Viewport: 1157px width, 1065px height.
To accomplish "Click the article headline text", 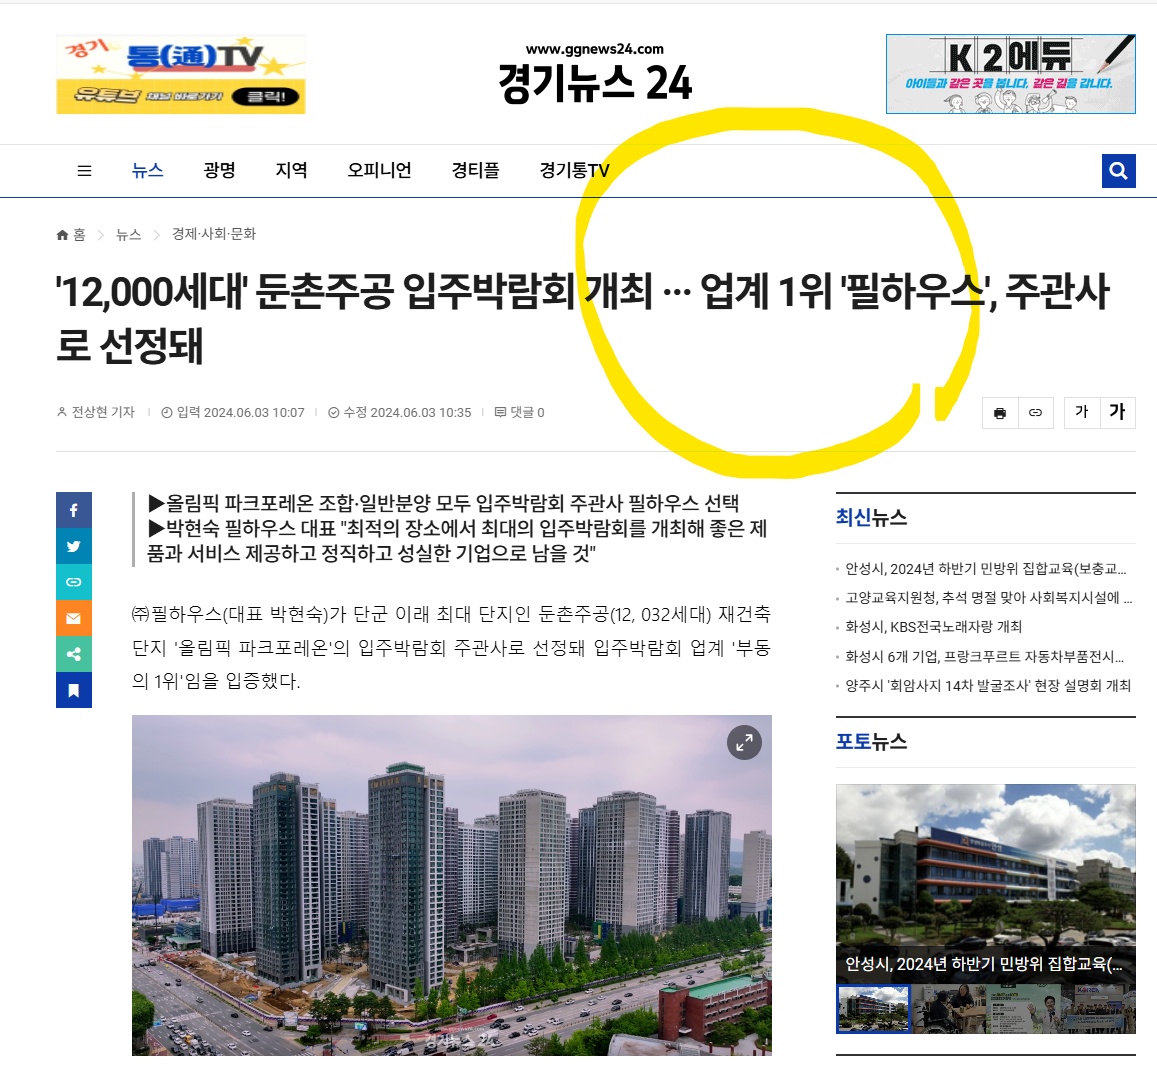I will (582, 318).
